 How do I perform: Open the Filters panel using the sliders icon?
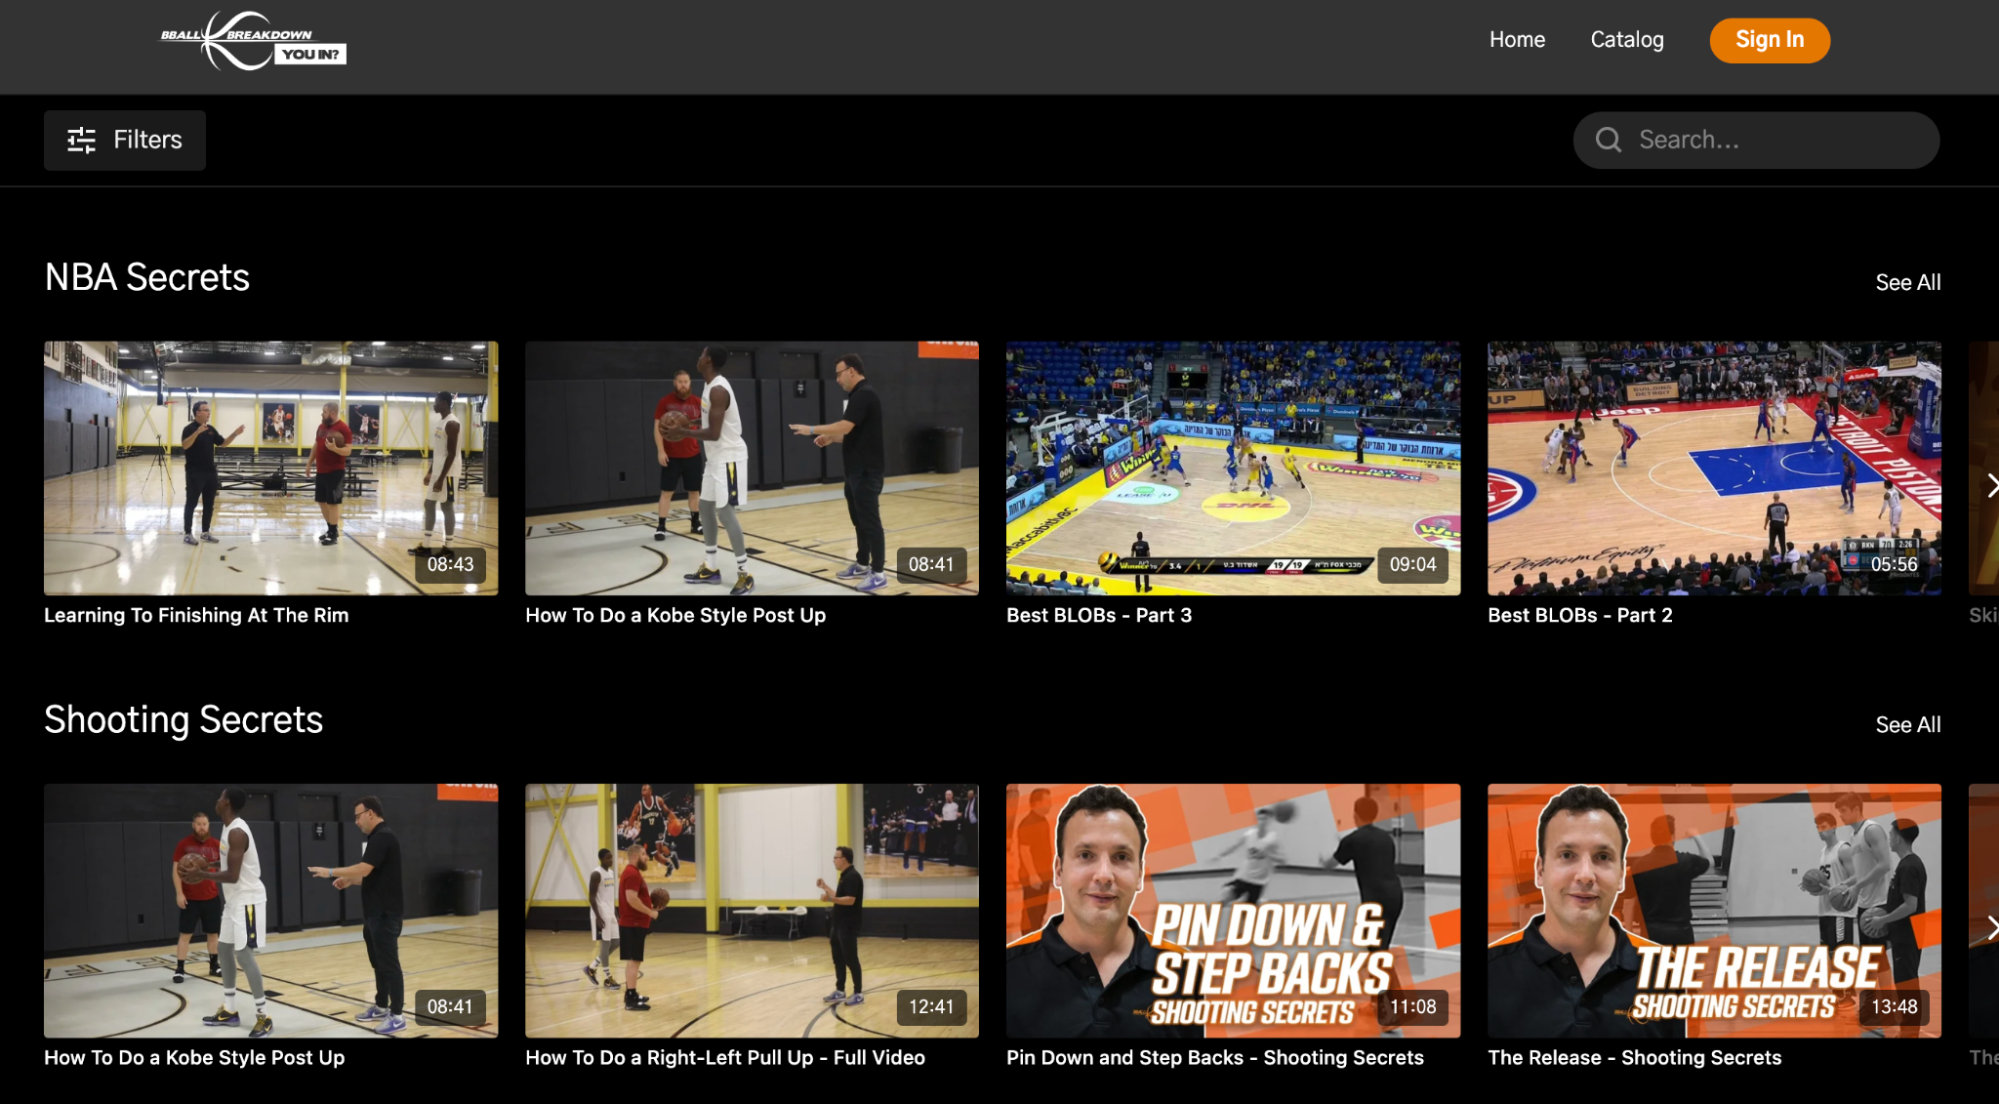[x=124, y=140]
